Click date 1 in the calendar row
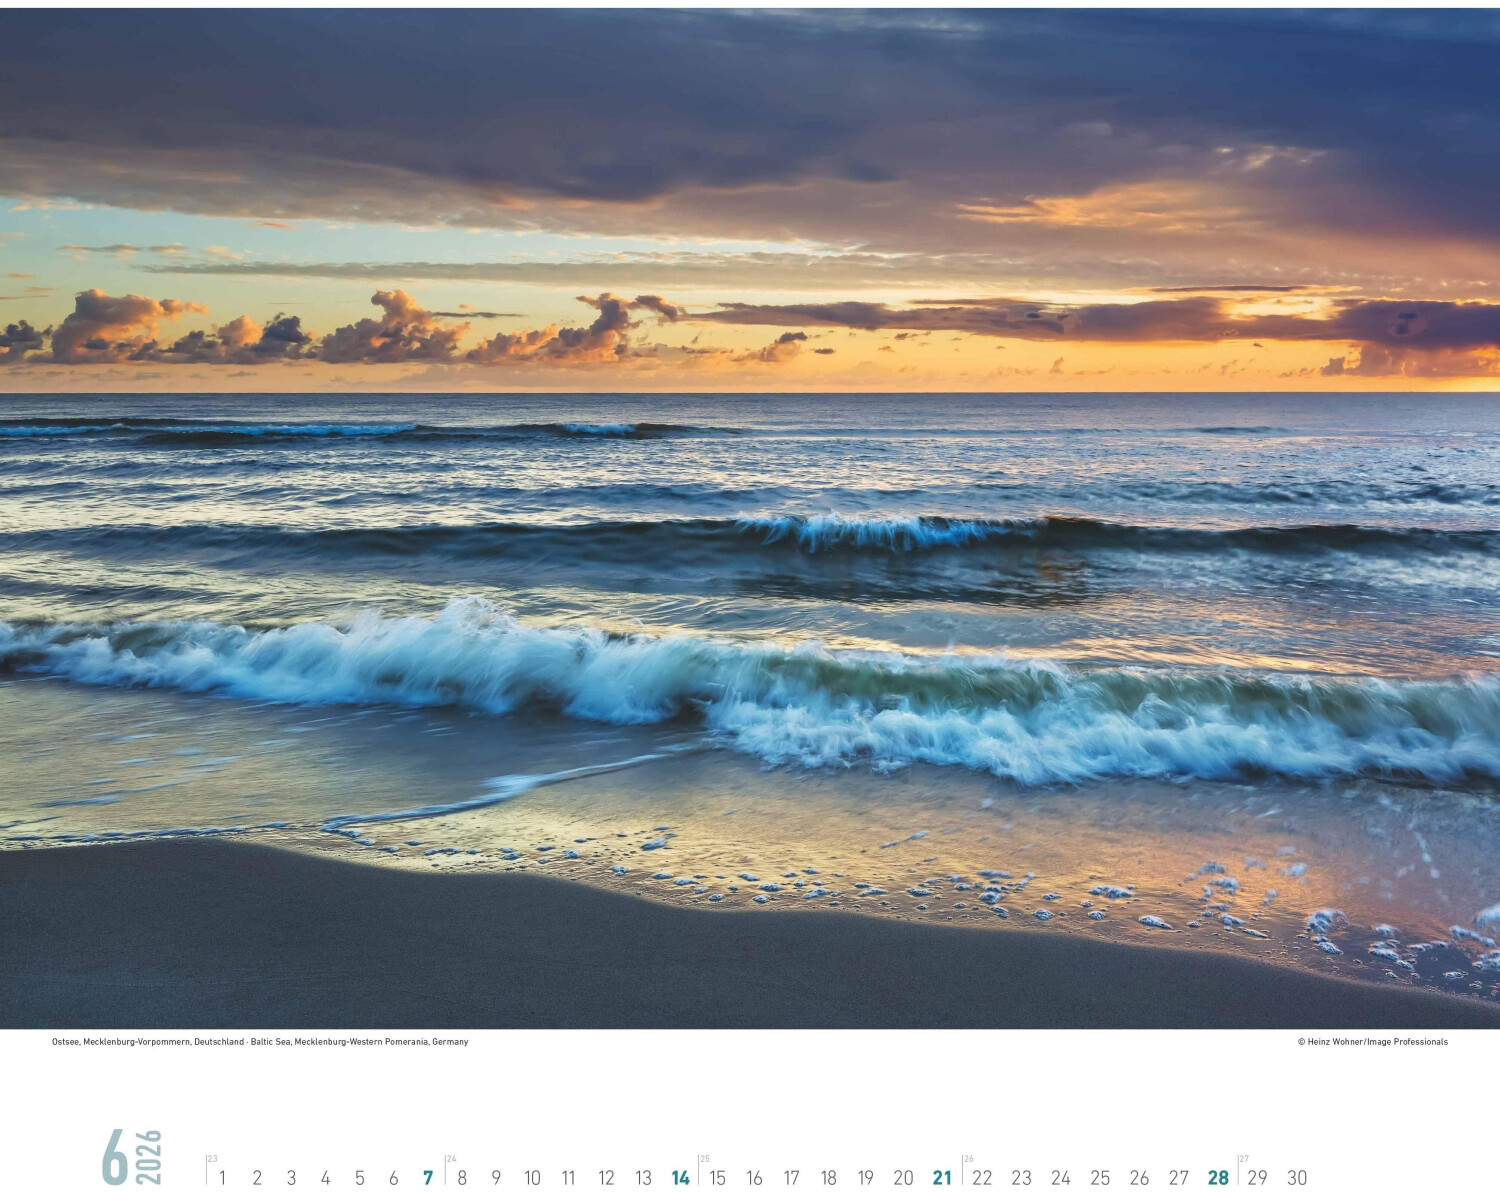 tap(222, 1178)
